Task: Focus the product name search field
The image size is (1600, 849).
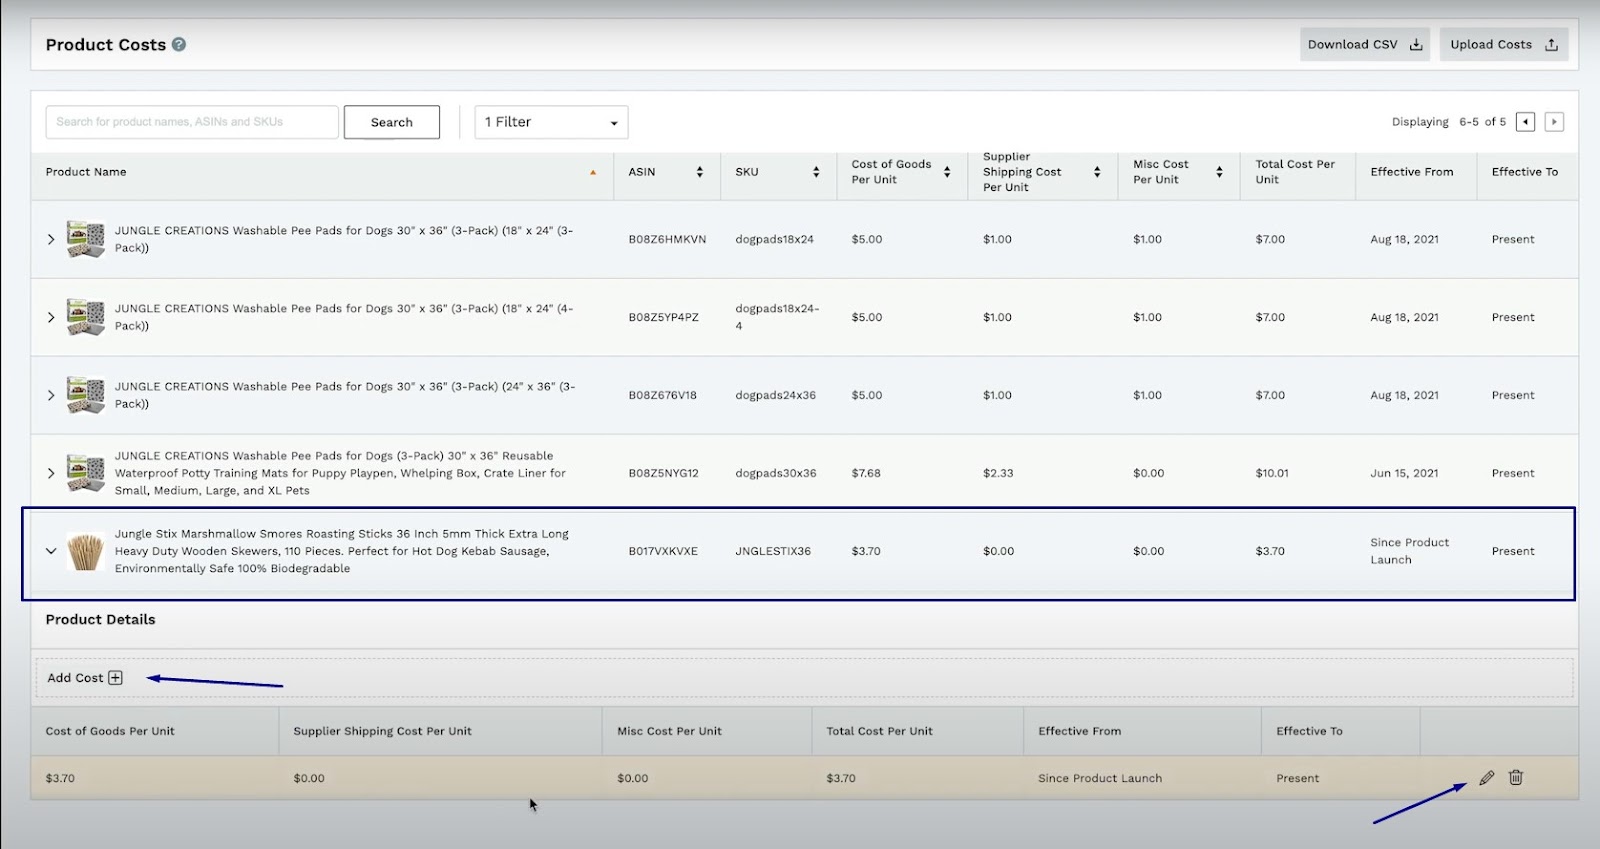Action: click(x=192, y=122)
